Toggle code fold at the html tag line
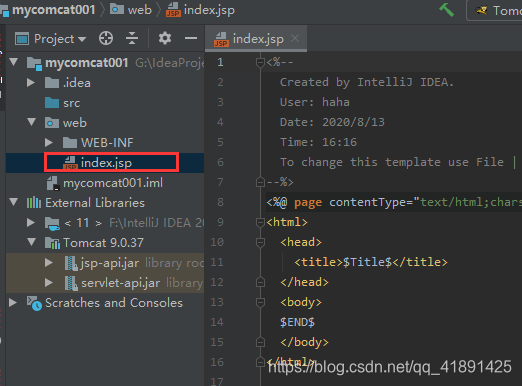 click(260, 222)
